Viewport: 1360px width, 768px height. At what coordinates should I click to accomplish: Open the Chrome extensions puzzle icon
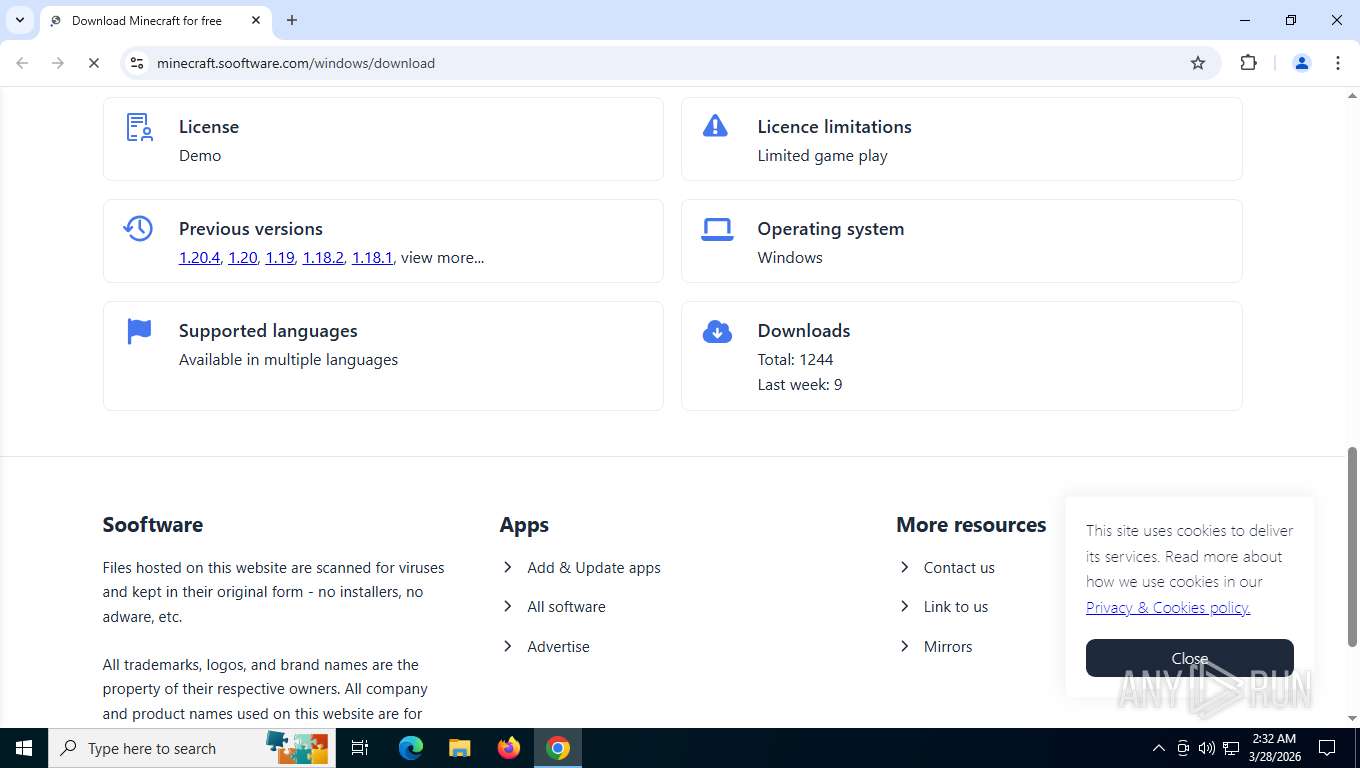pos(1248,63)
